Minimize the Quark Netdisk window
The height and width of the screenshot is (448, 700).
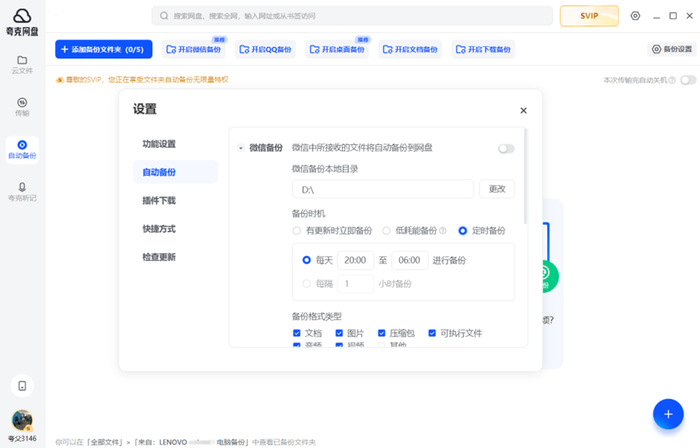point(656,16)
